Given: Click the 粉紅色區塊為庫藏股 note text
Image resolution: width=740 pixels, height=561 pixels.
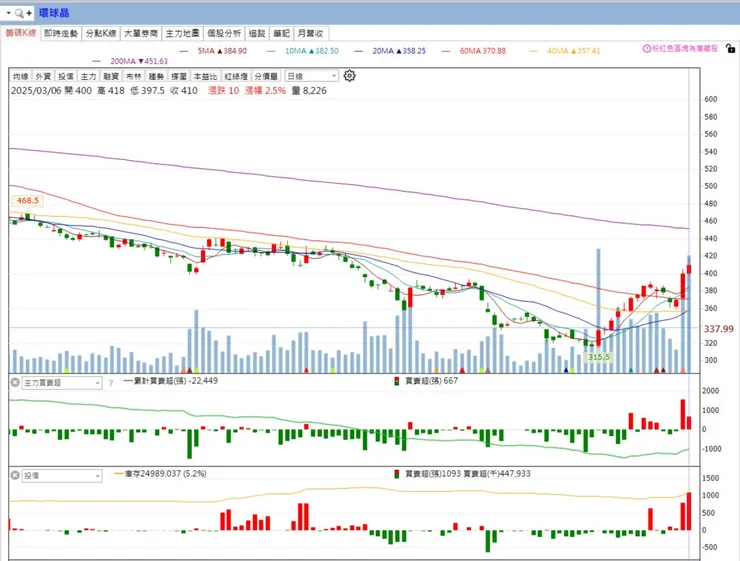Looking at the screenshot, I should coord(685,49).
